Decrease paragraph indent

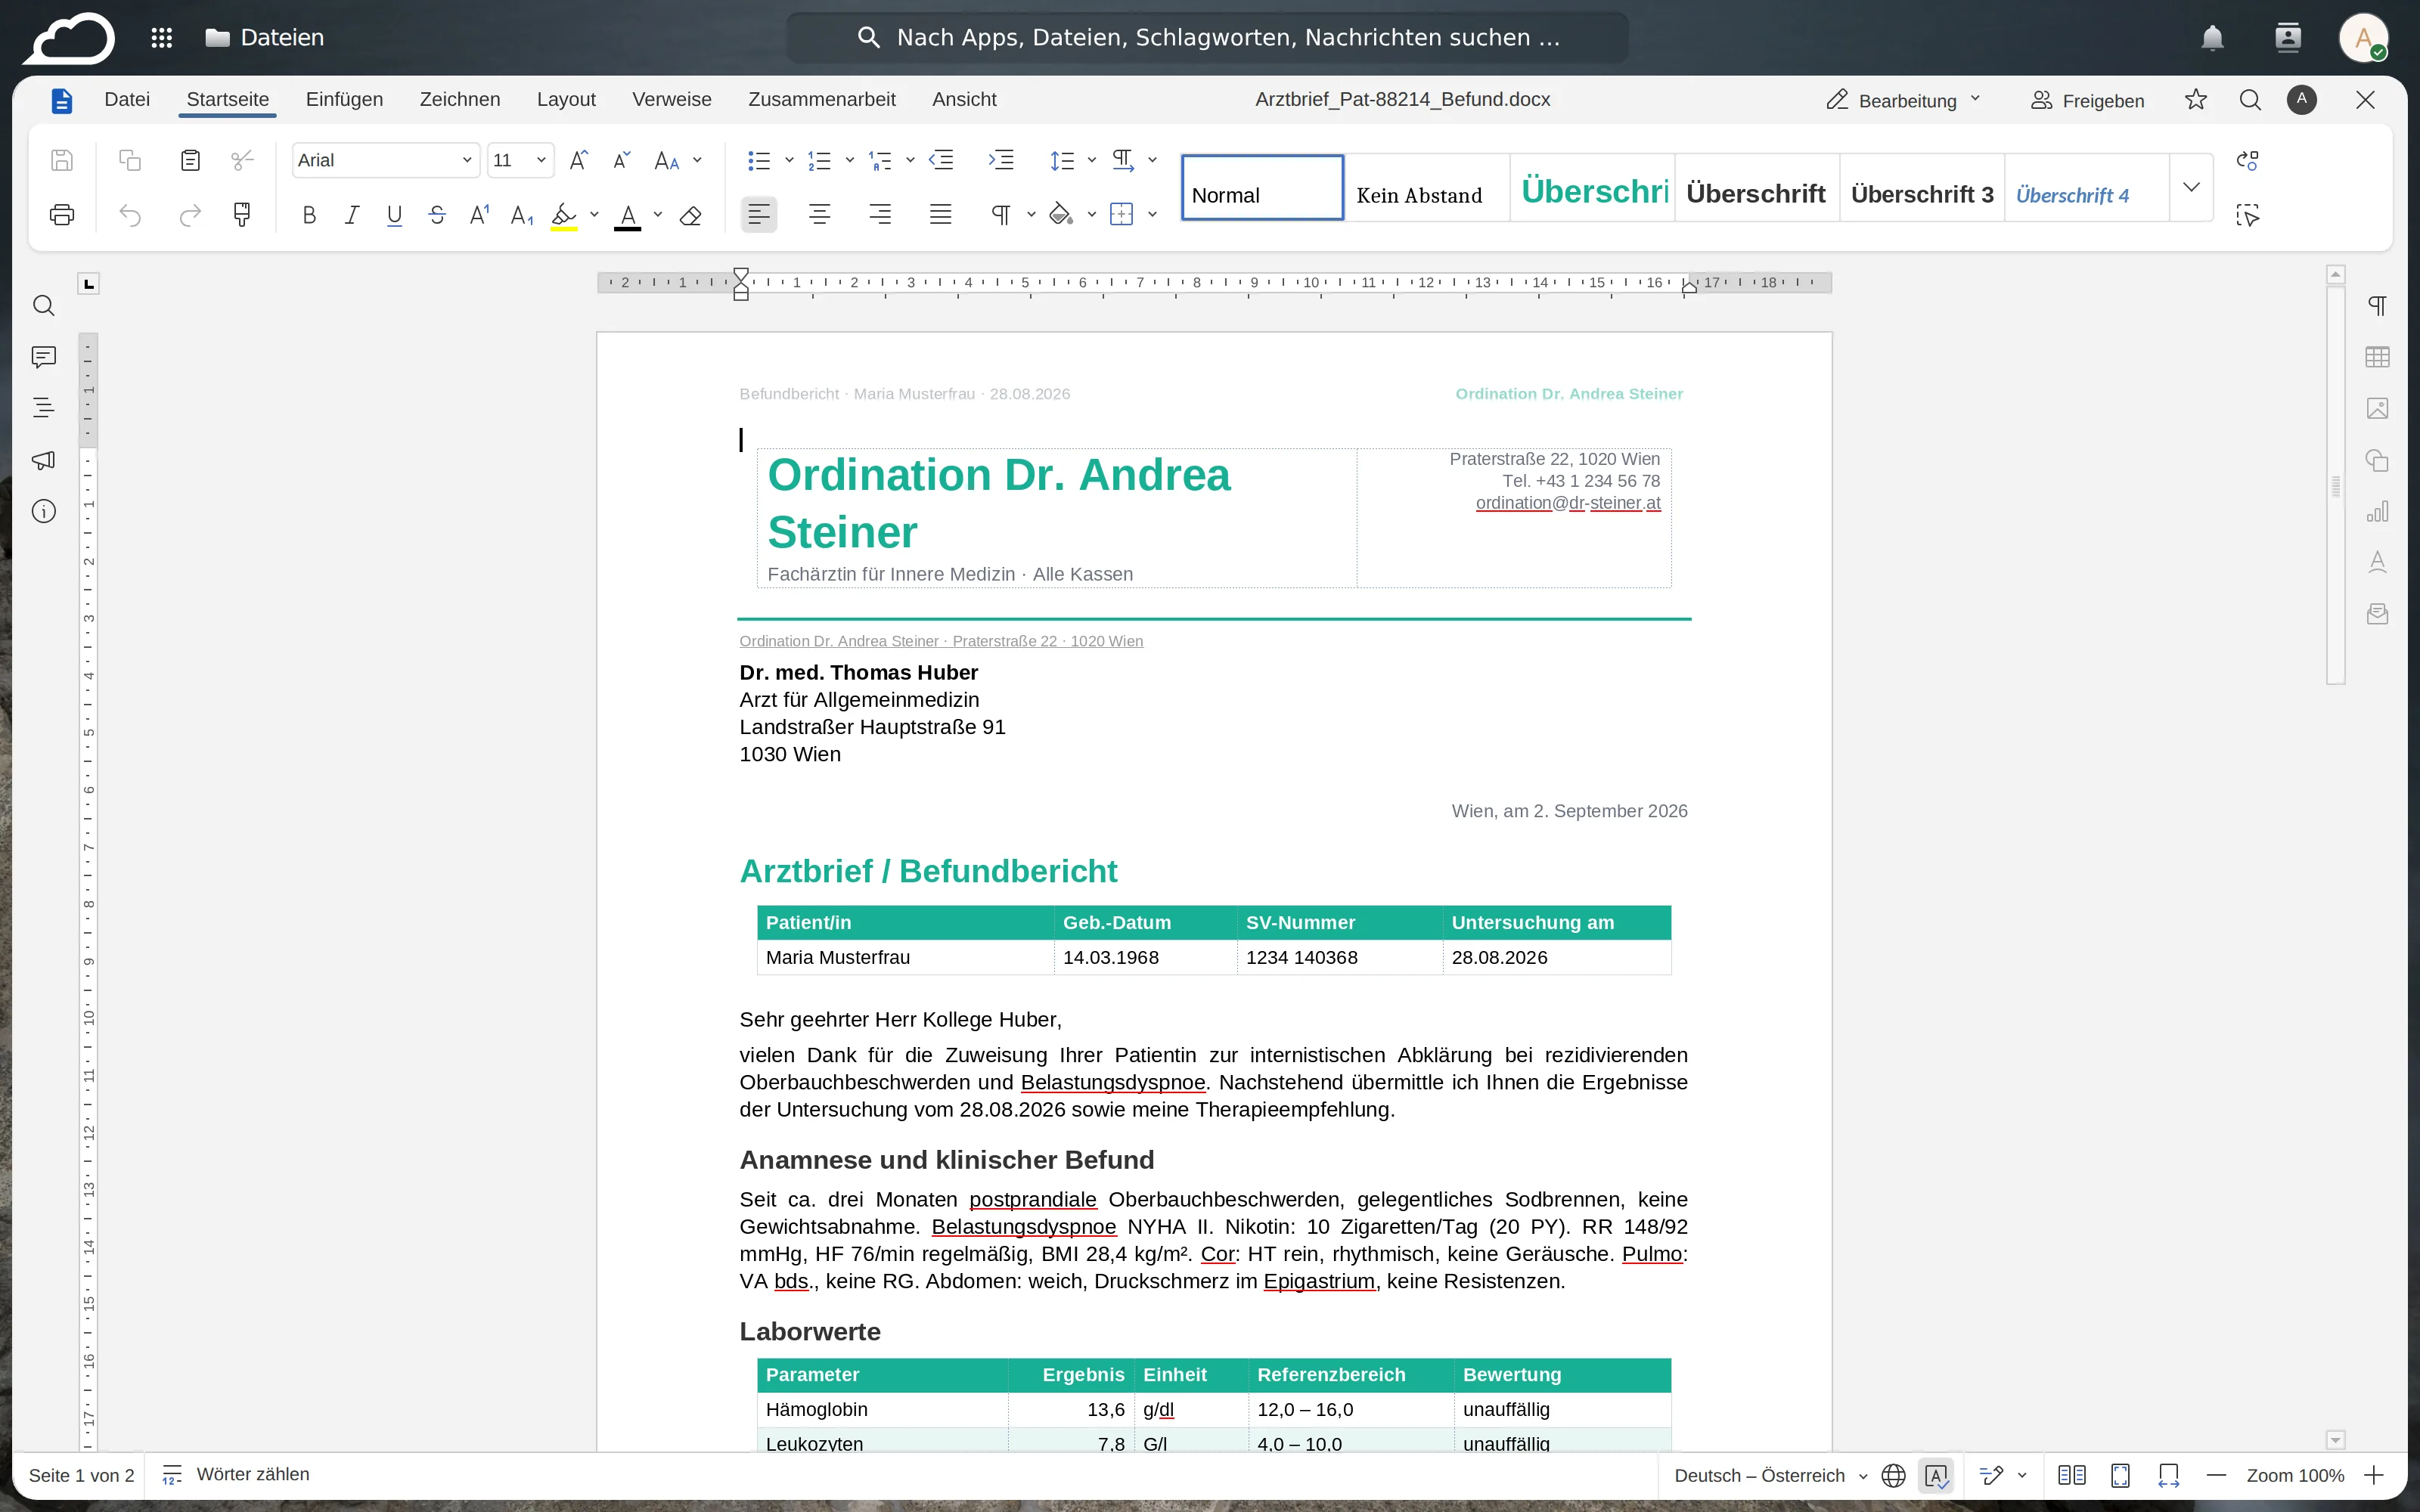[941, 160]
